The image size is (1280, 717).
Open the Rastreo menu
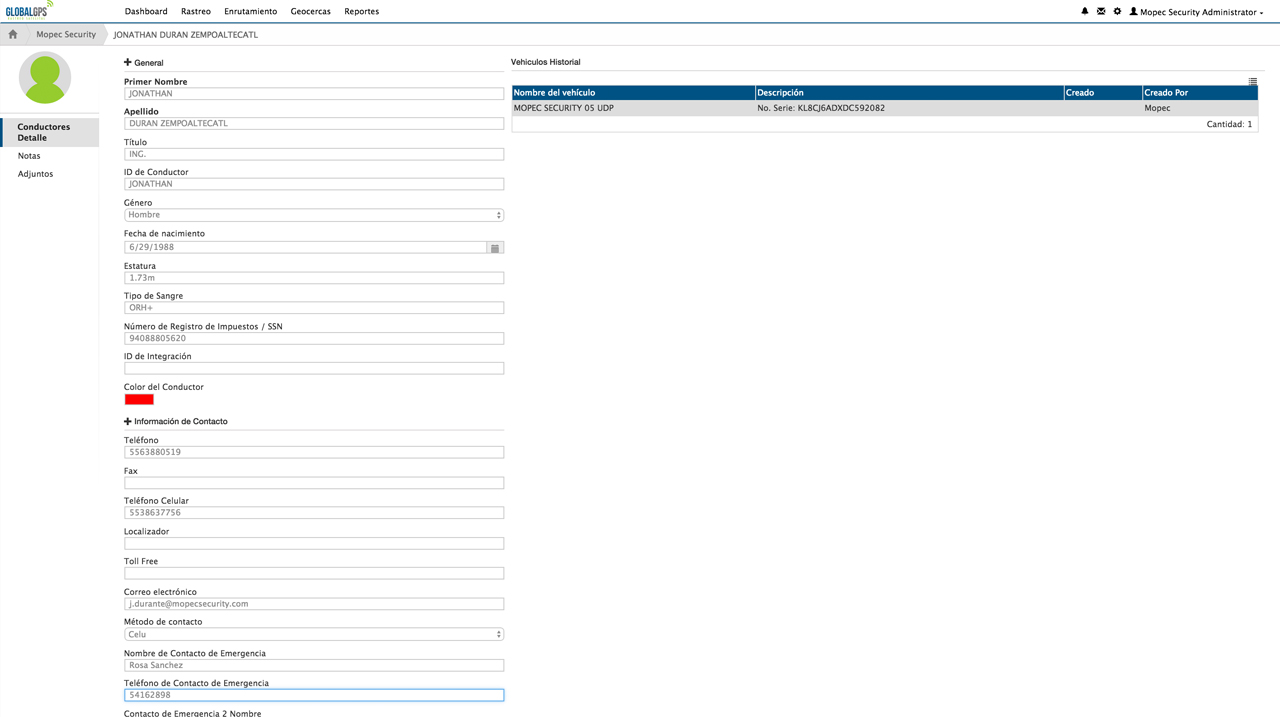pyautogui.click(x=196, y=12)
